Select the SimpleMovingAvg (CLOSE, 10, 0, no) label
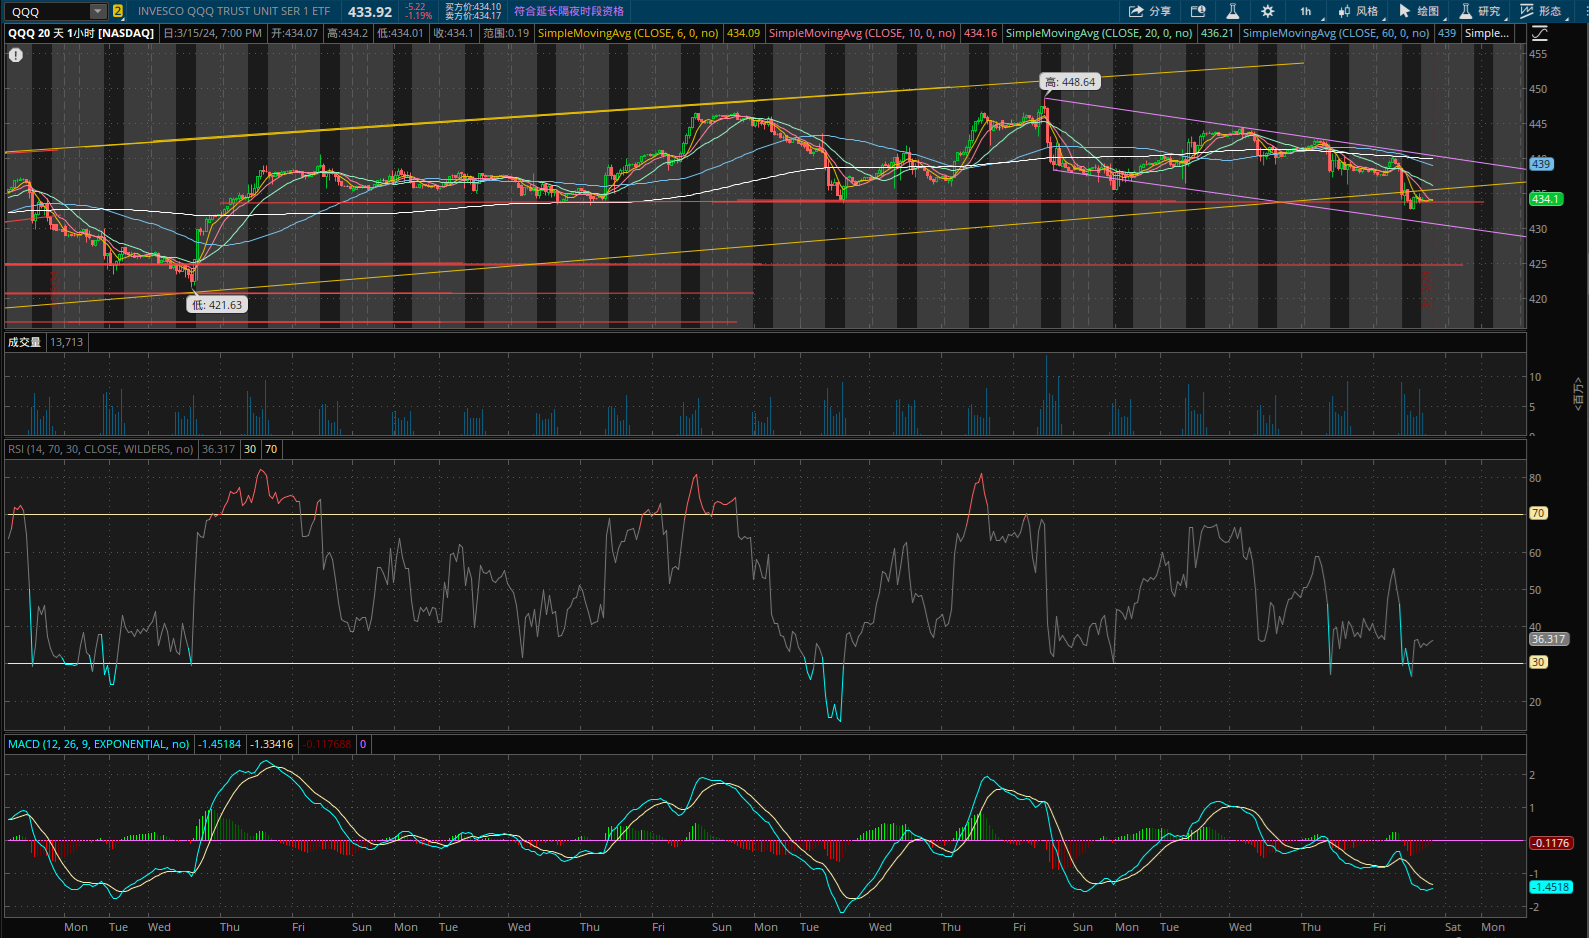This screenshot has width=1589, height=938. (862, 33)
